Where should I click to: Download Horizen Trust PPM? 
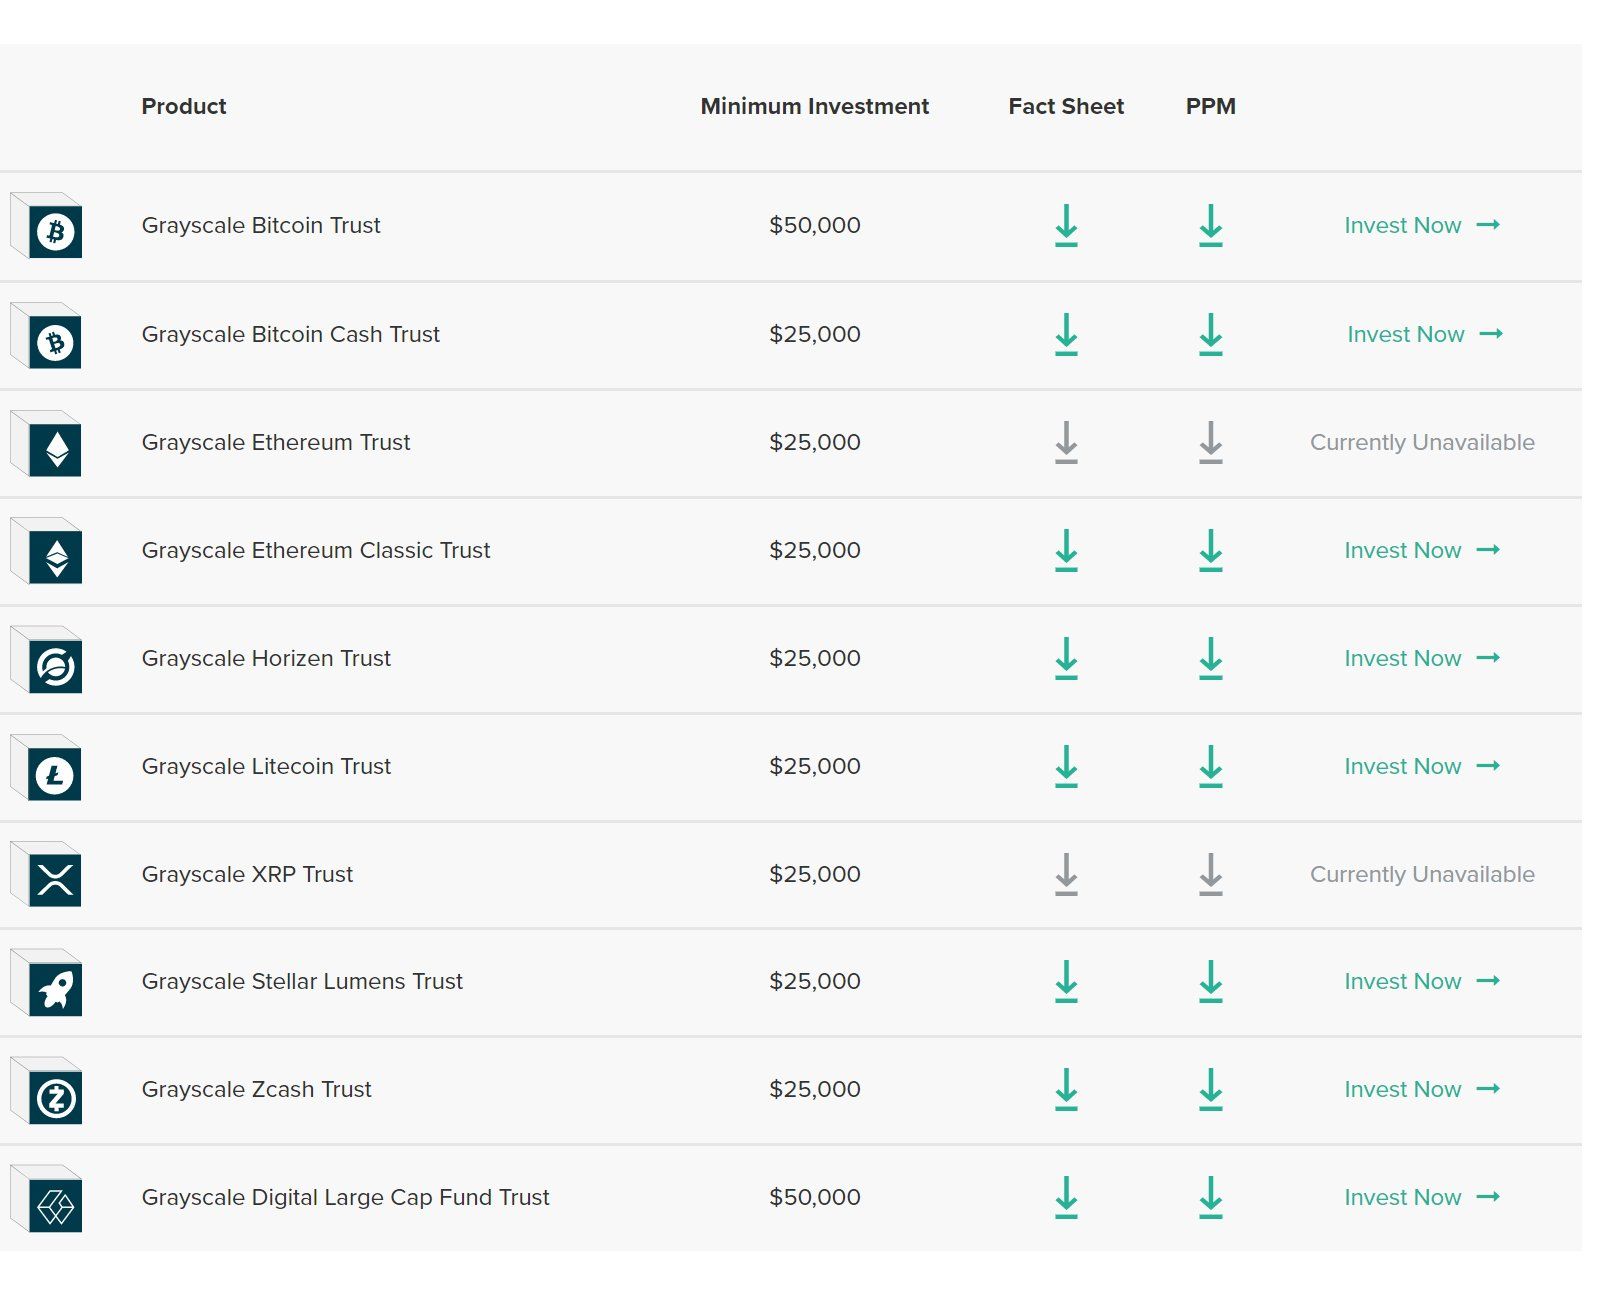click(x=1210, y=658)
